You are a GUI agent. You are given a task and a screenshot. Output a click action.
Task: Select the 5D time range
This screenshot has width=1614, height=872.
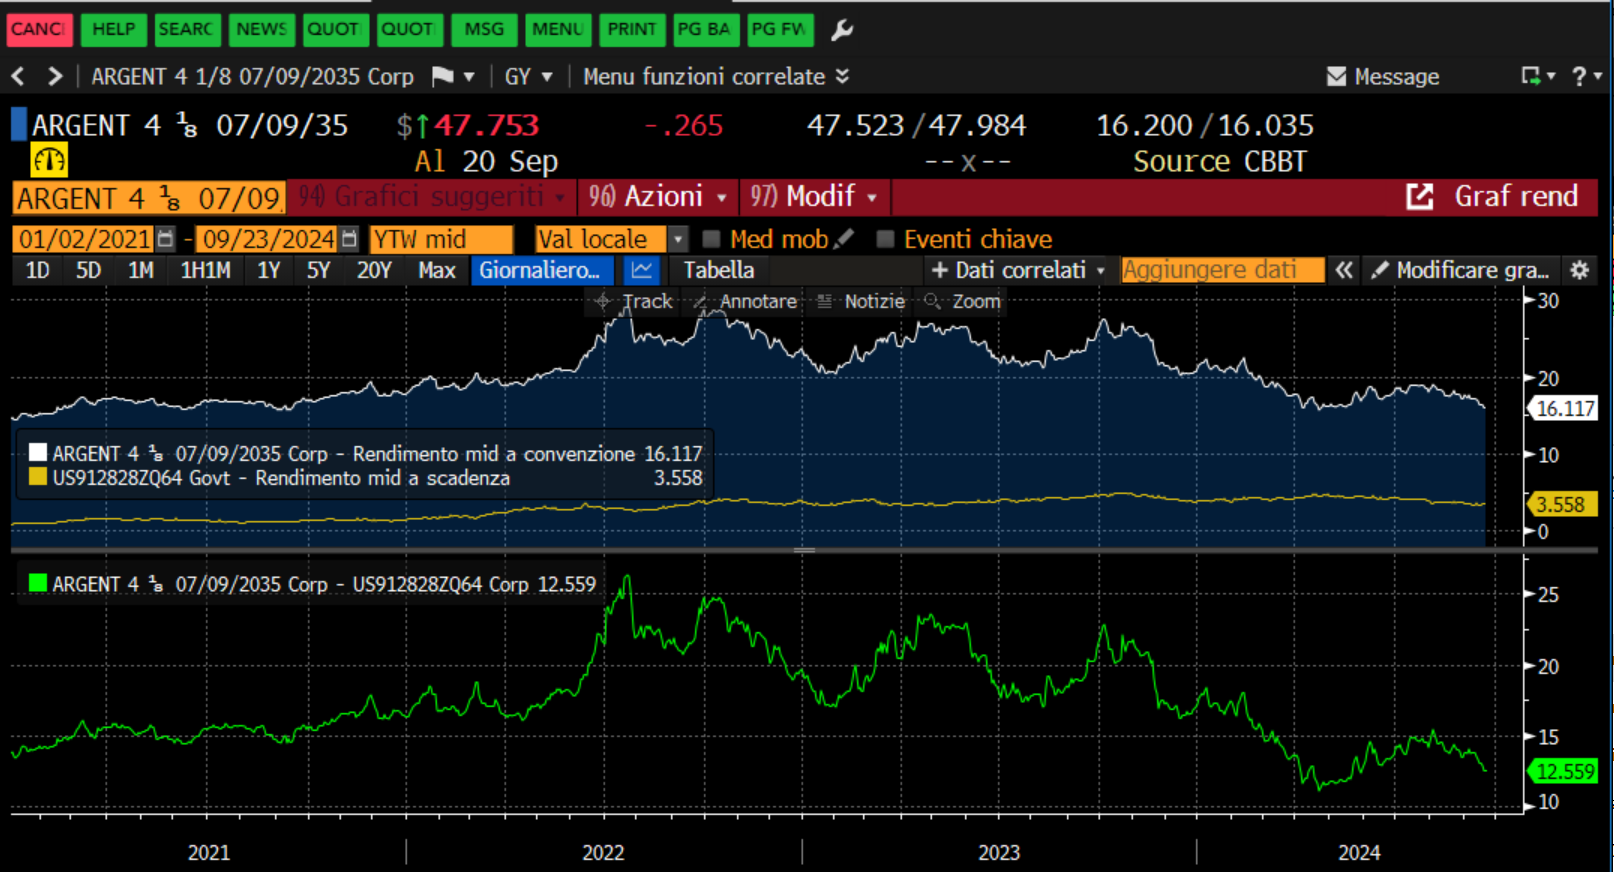coord(88,270)
